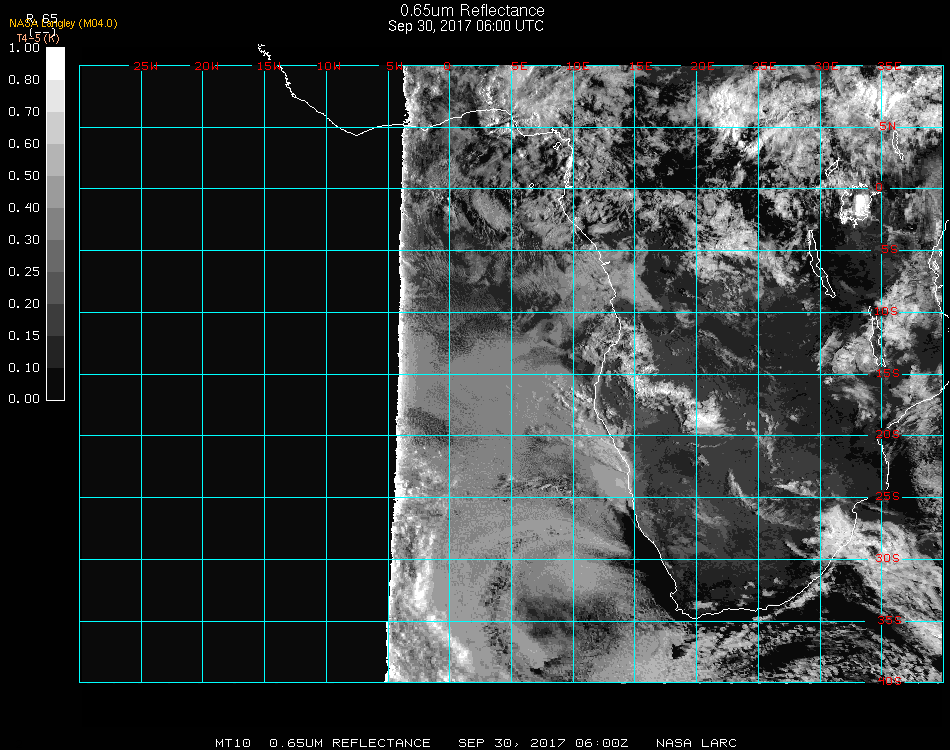Click the 5N latitude label
Screen dimensions: 950x750
pyautogui.click(x=888, y=126)
